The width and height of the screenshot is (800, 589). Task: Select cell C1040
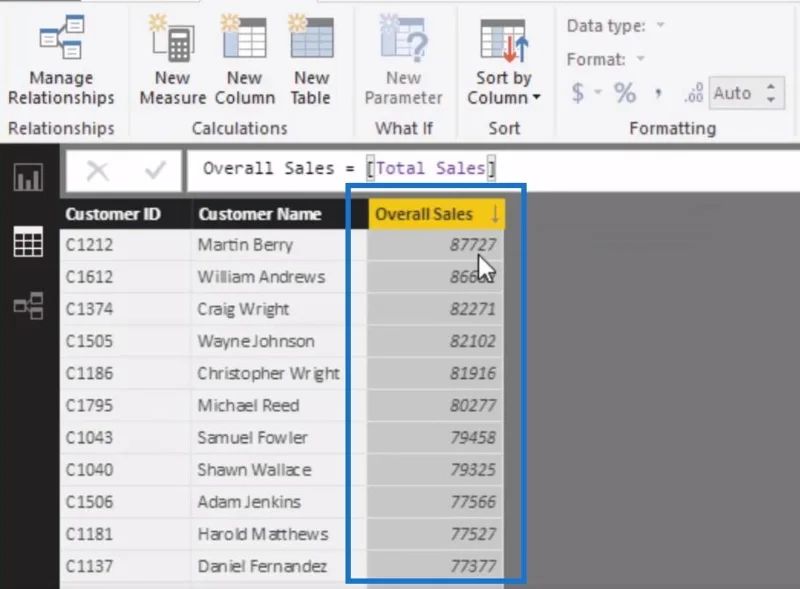coord(126,470)
